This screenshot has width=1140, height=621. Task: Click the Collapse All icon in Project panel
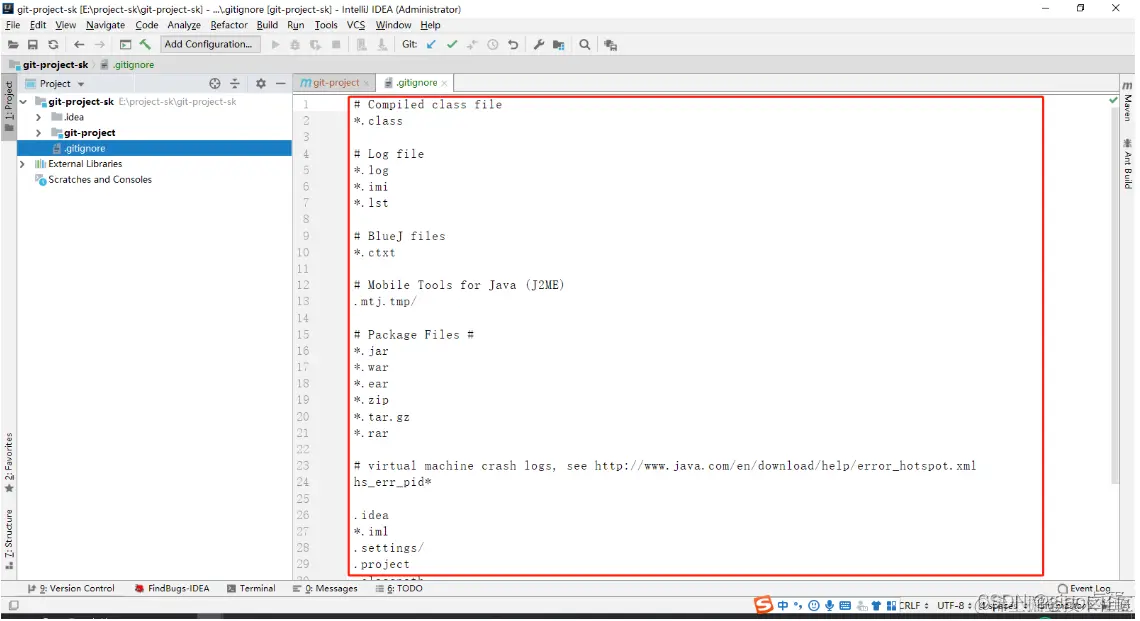(x=235, y=84)
